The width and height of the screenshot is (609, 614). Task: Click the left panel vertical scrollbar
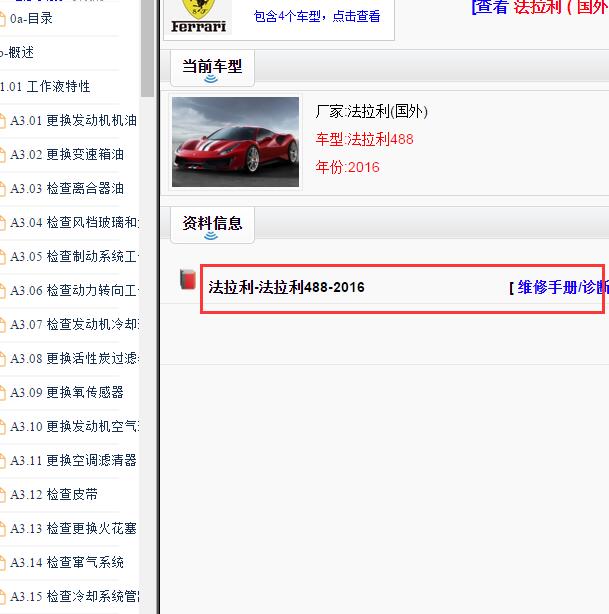click(x=147, y=48)
